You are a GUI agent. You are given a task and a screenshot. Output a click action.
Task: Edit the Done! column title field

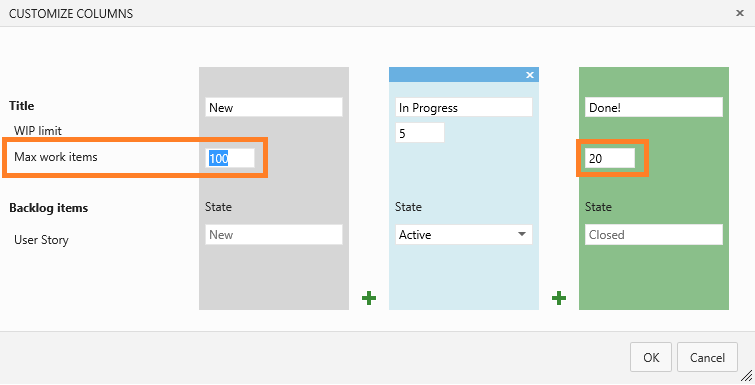coord(653,107)
